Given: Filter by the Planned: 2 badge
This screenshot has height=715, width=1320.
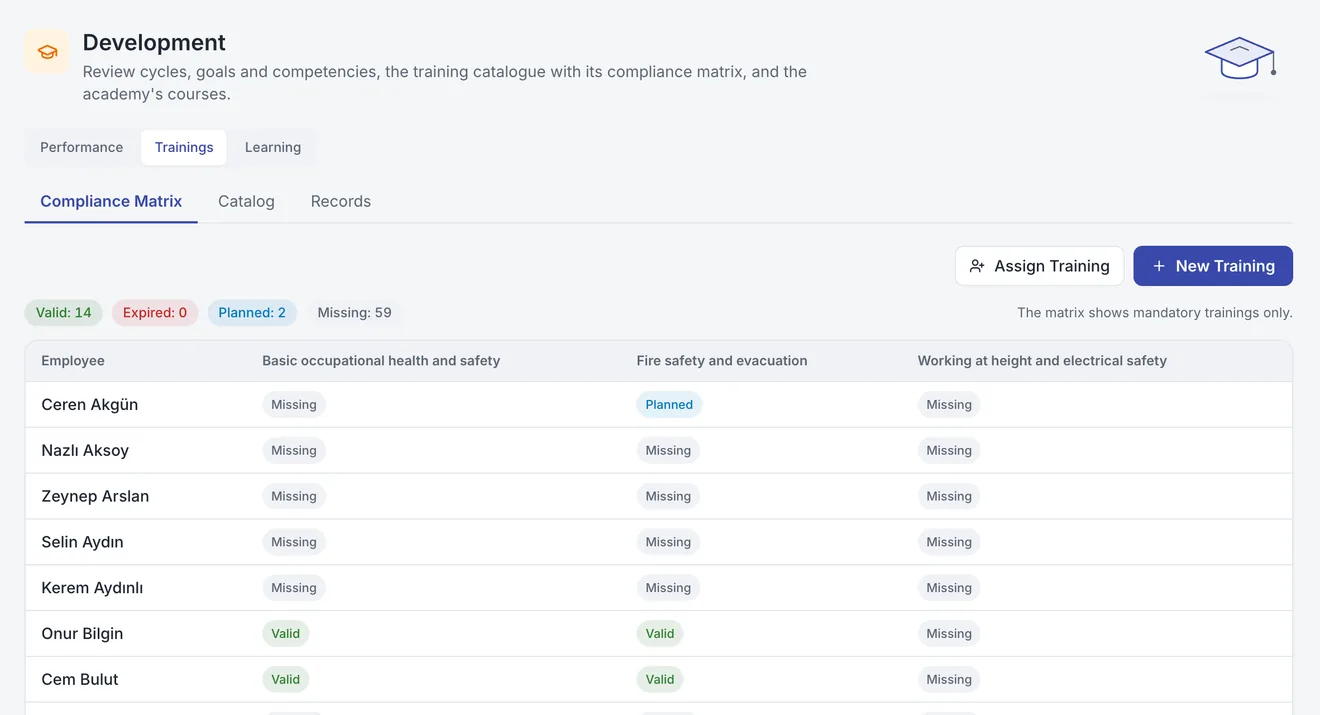Looking at the screenshot, I should (x=252, y=313).
